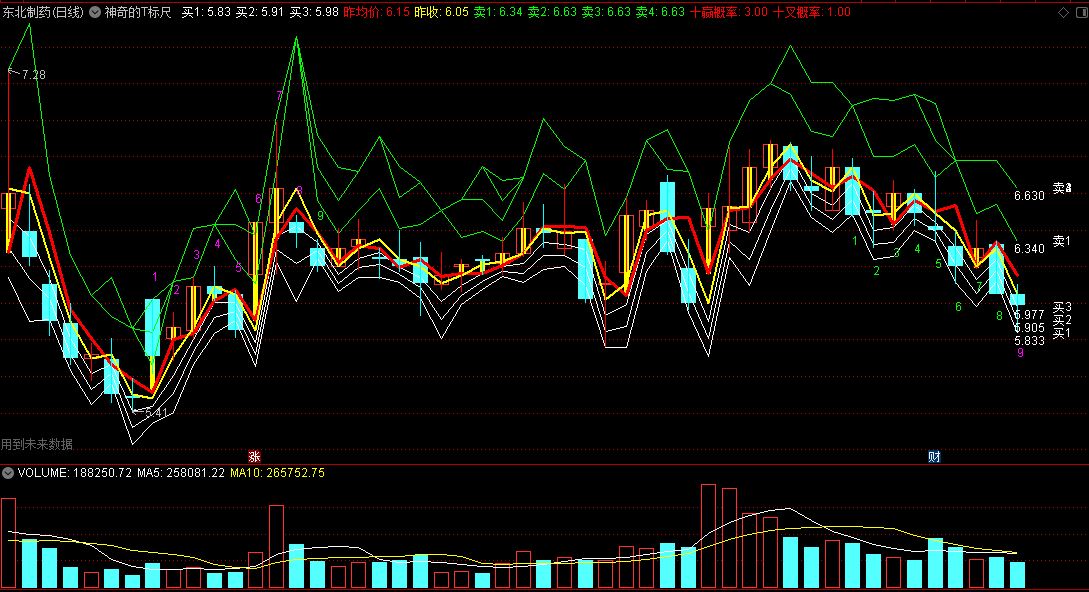Click the 十叉概率: 1.00 label

(812, 13)
